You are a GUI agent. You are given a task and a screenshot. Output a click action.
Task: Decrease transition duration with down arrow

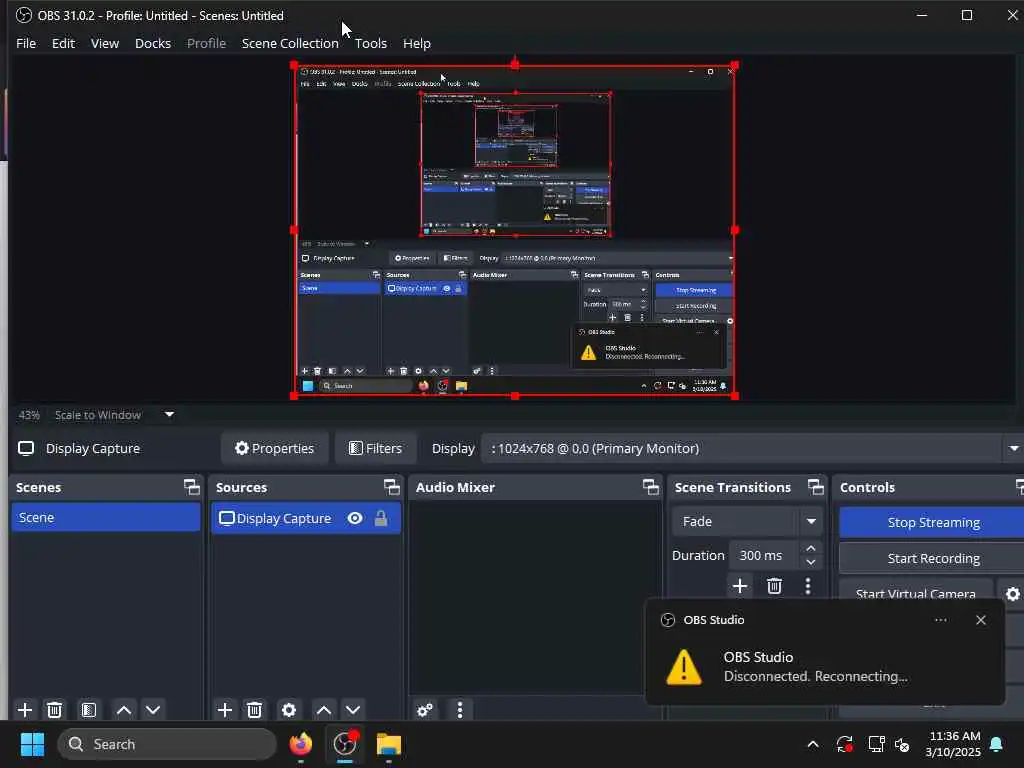tap(811, 562)
